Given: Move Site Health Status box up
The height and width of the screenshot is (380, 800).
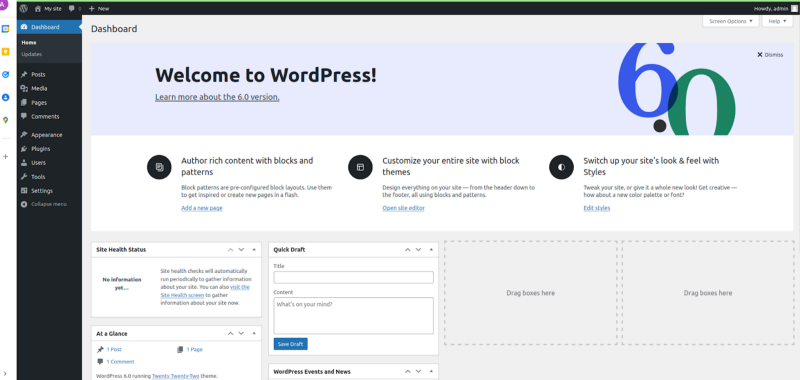Looking at the screenshot, I should [x=231, y=249].
